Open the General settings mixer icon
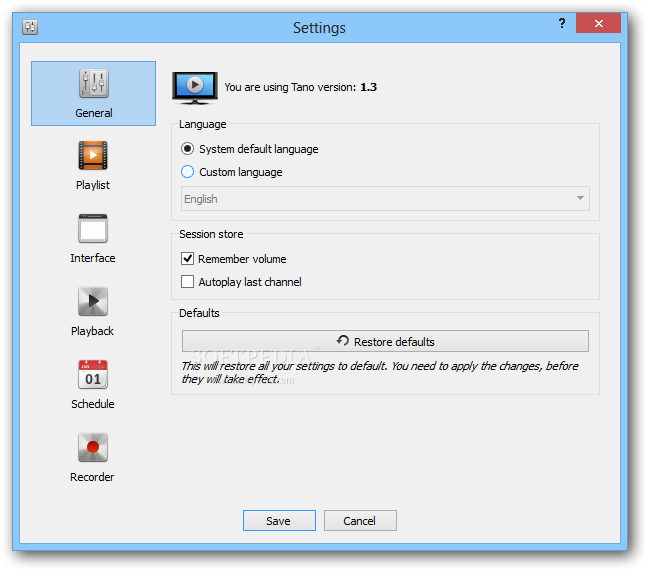The height and width of the screenshot is (571, 648). (x=94, y=83)
